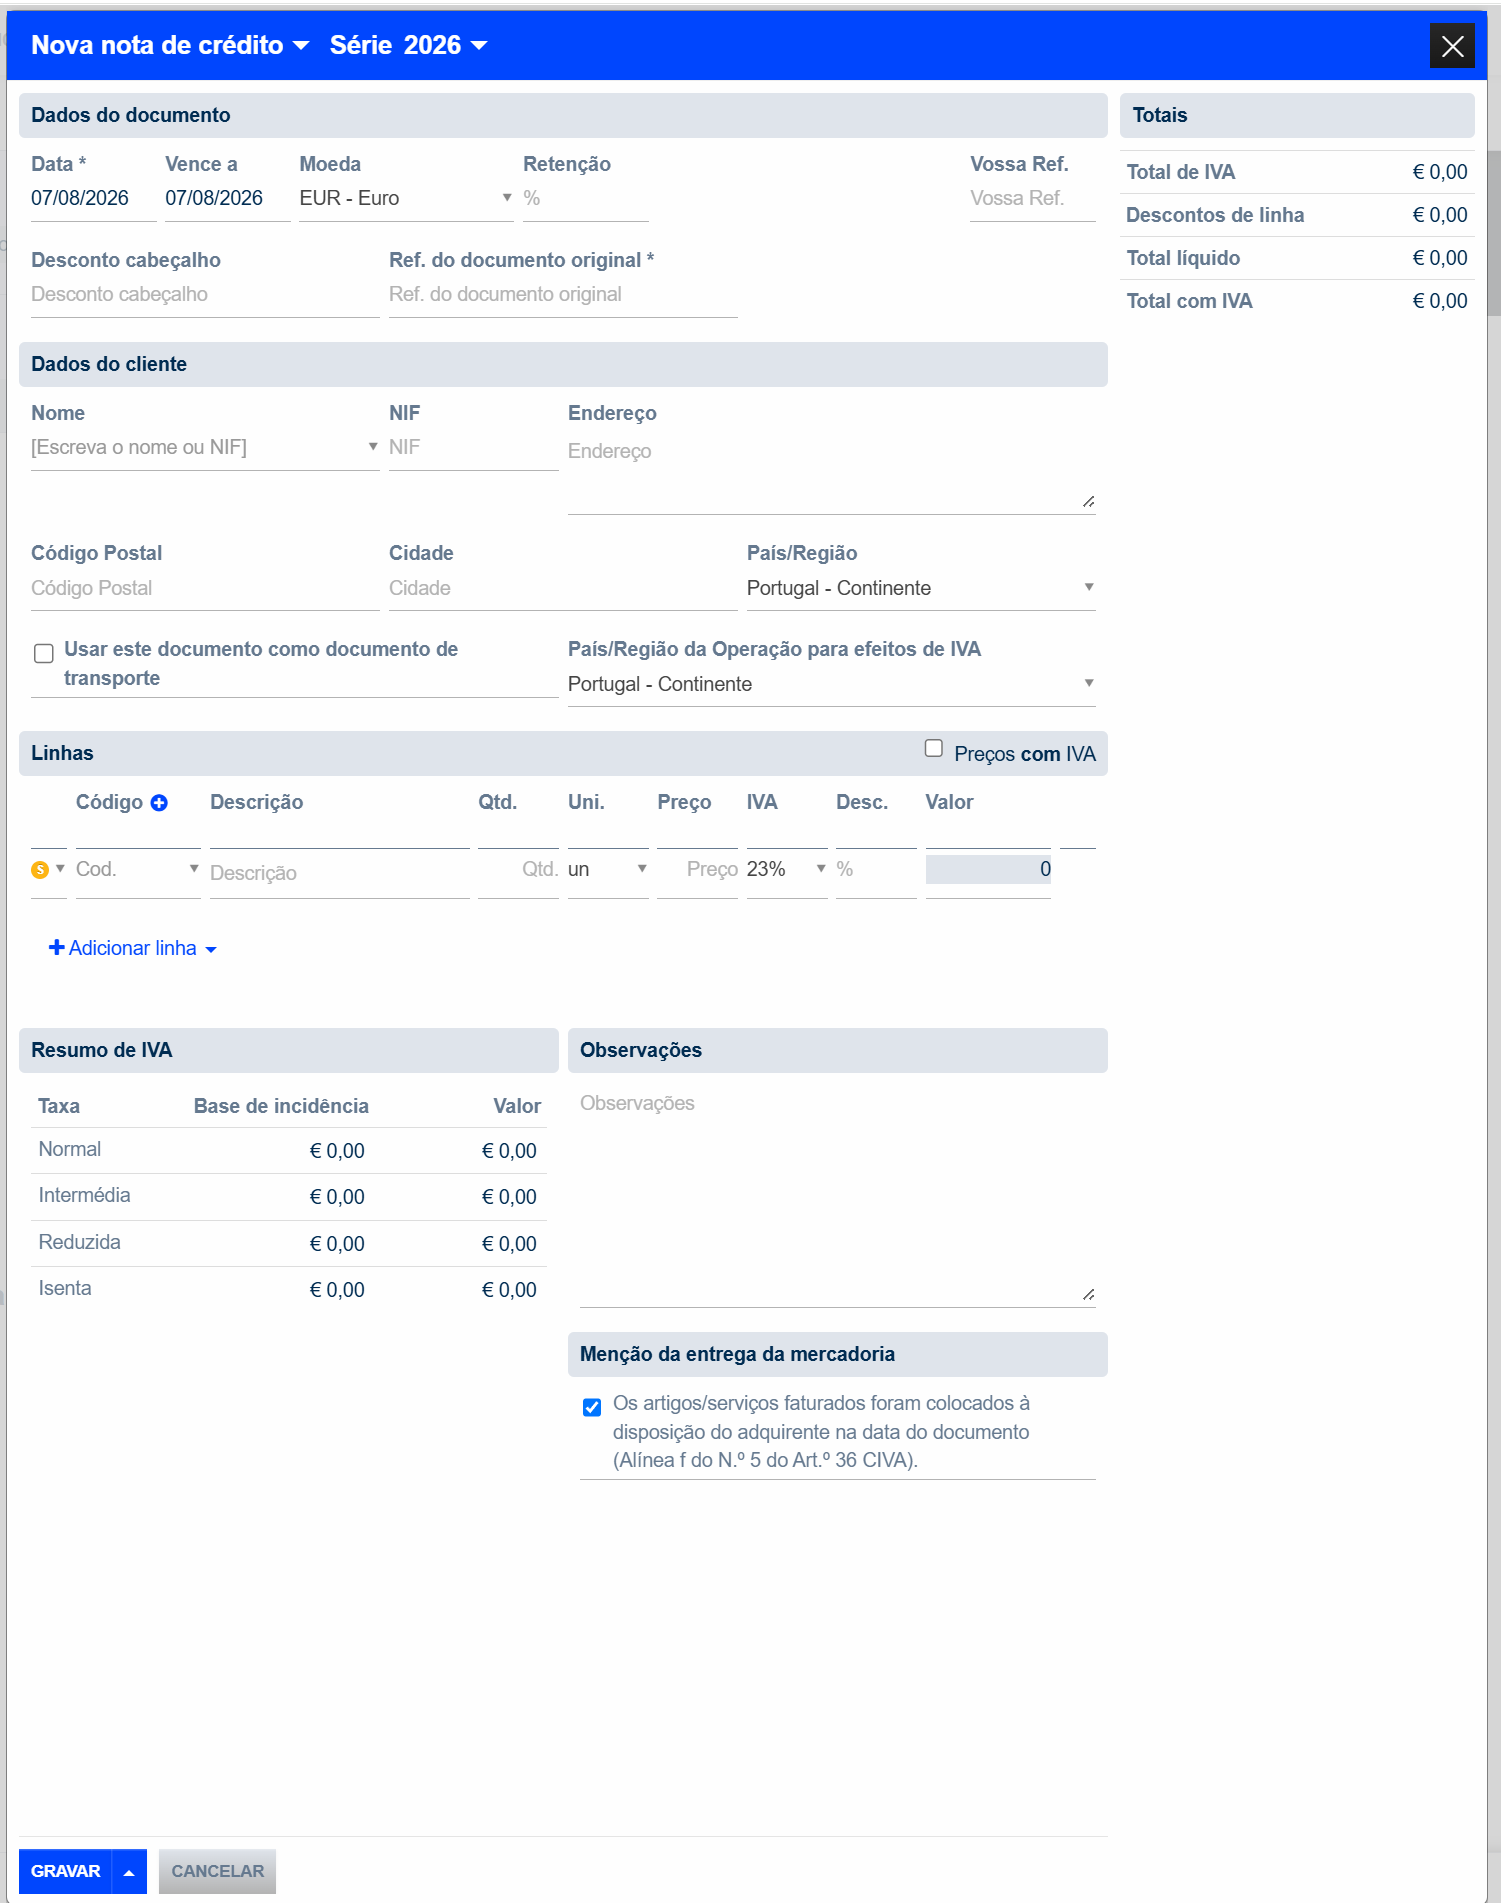This screenshot has width=1501, height=1903.
Task: Focus Ref. do documento original field
Action: [563, 294]
